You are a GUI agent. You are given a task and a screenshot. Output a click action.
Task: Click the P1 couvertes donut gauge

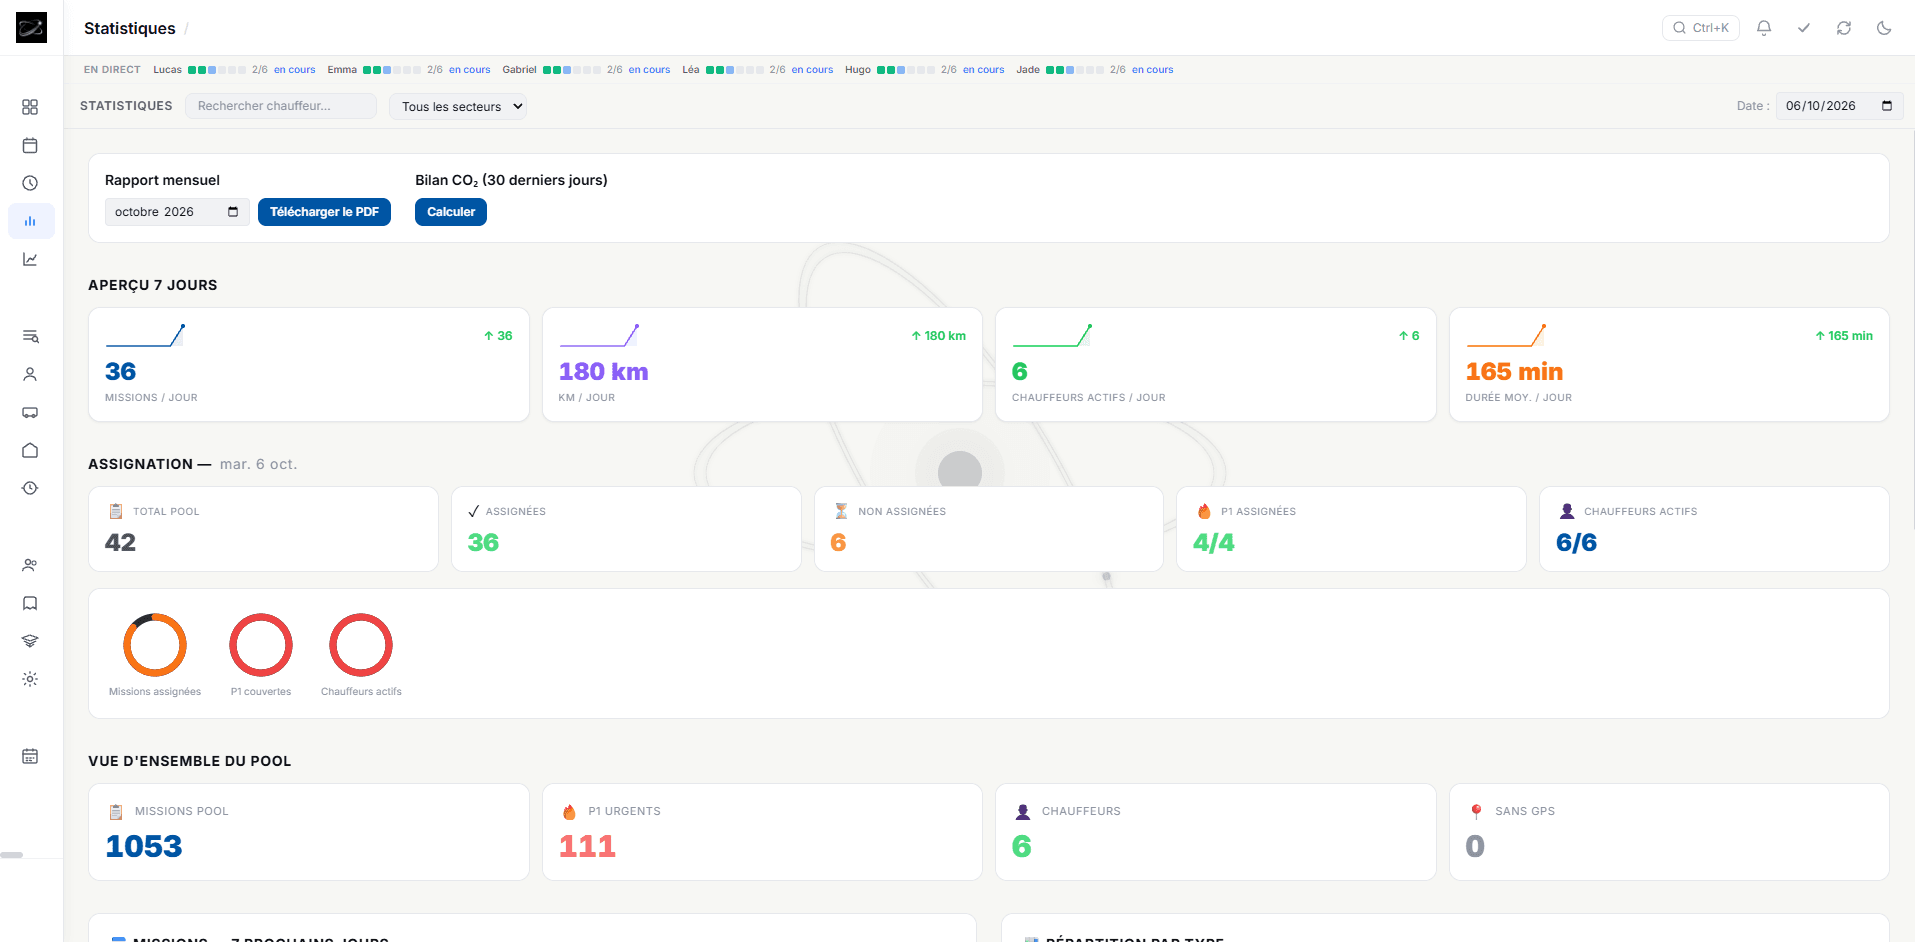(x=261, y=645)
